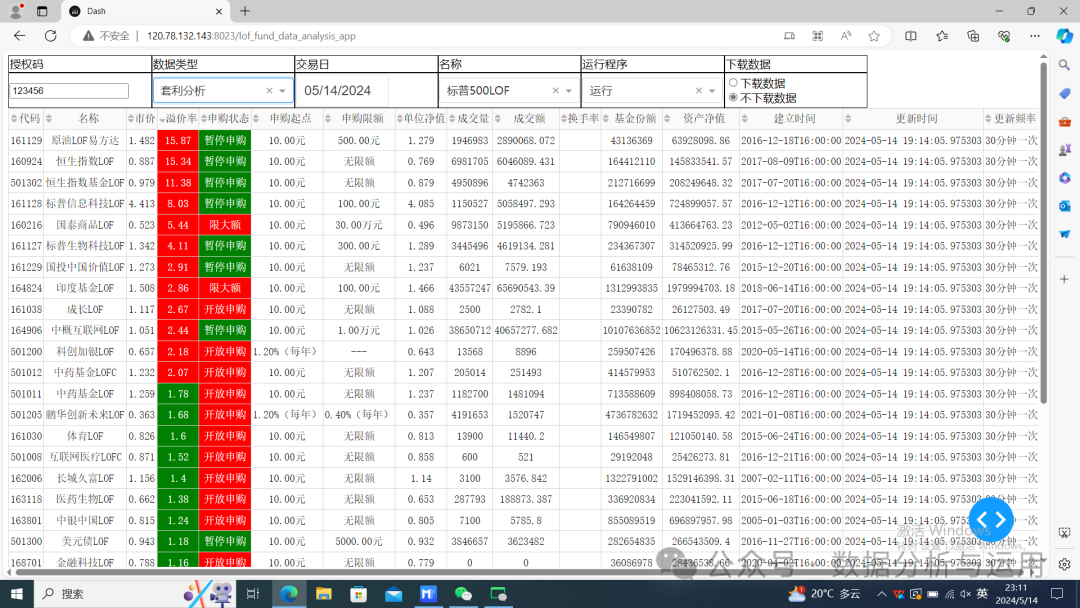
Task: Click the 英 input method indicator
Action: pyautogui.click(x=982, y=594)
